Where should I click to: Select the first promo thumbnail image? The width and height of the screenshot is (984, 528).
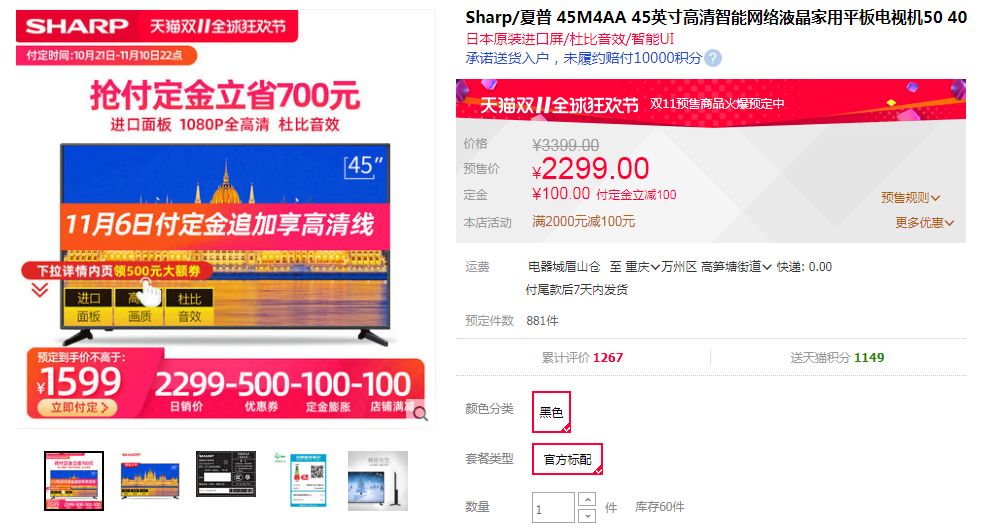point(74,481)
